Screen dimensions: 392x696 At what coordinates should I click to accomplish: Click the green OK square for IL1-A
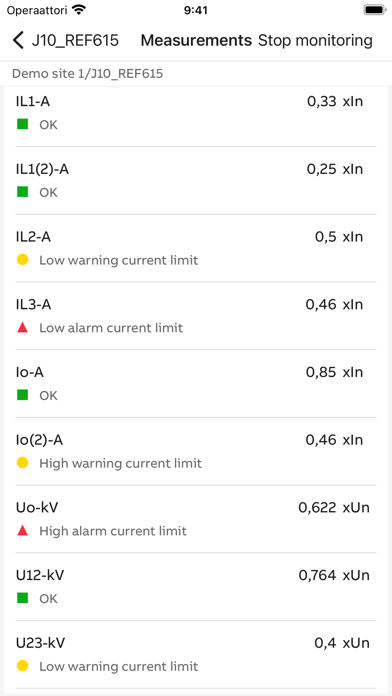point(23,124)
